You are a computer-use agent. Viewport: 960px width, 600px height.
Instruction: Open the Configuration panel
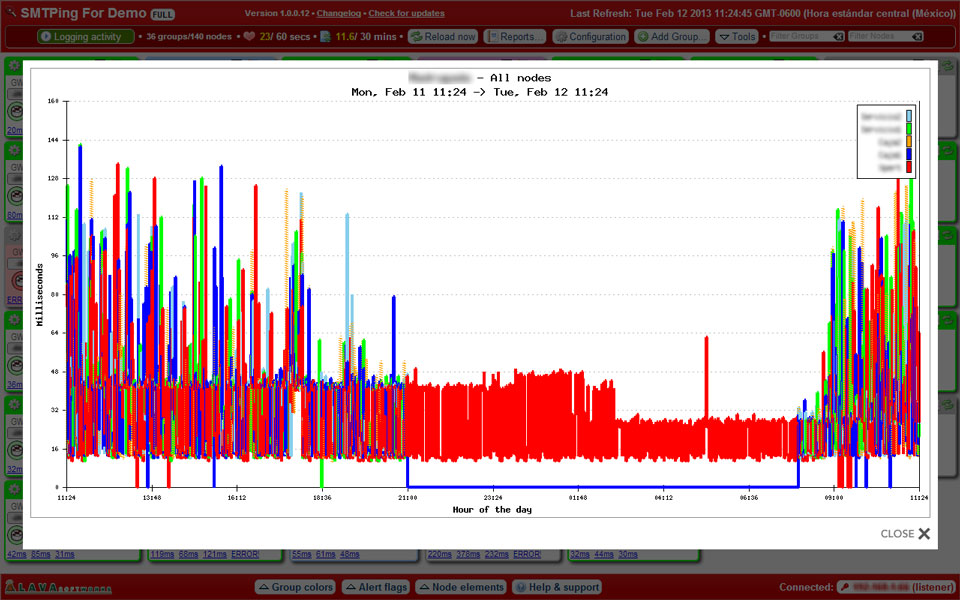(590, 37)
